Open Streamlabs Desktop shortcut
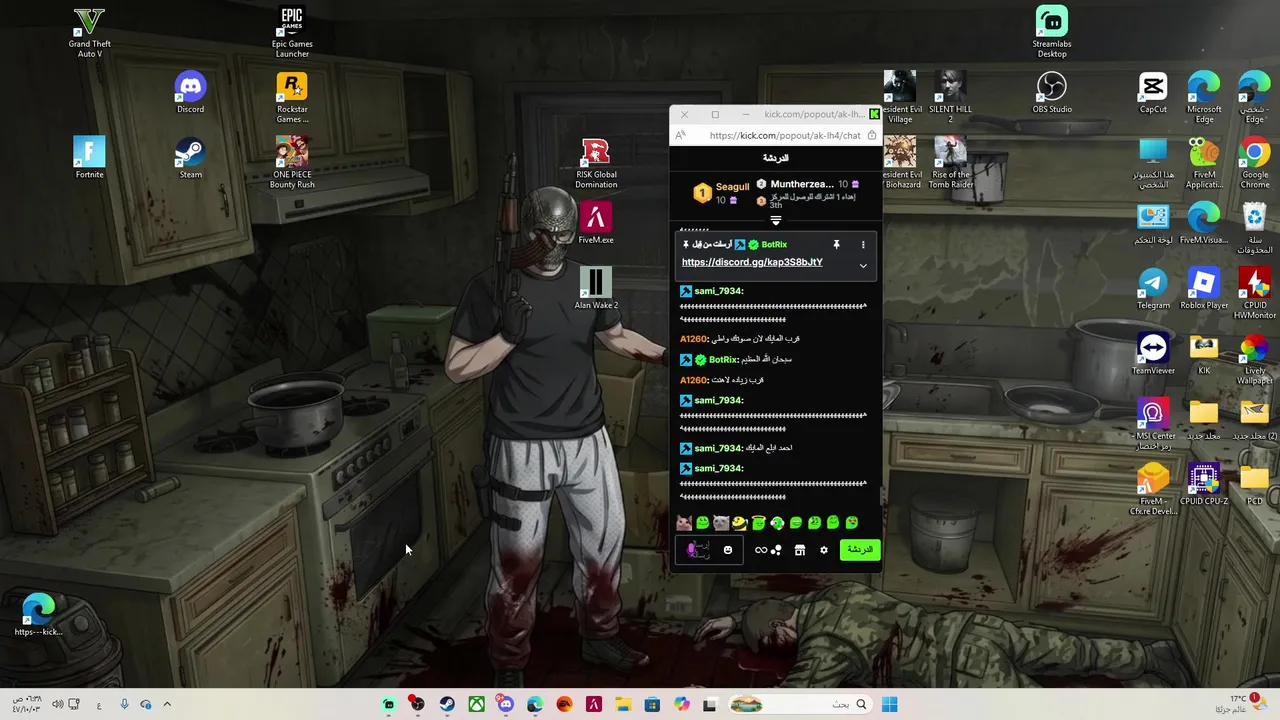 (1052, 33)
